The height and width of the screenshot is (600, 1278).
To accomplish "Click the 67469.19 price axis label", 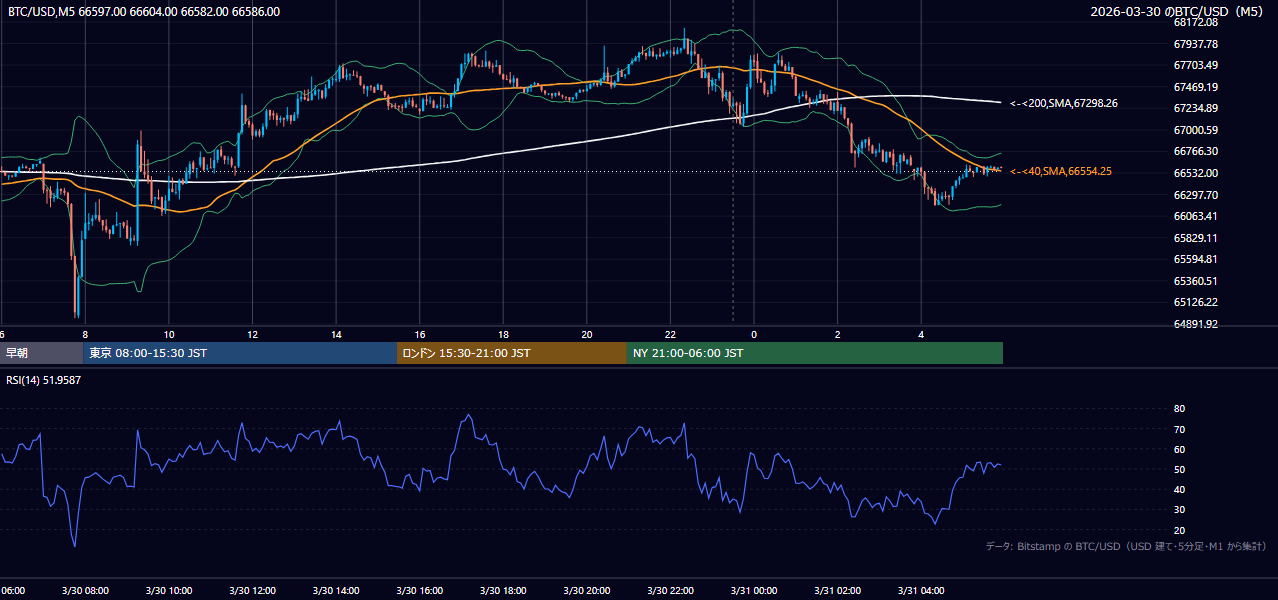I will pos(1195,87).
